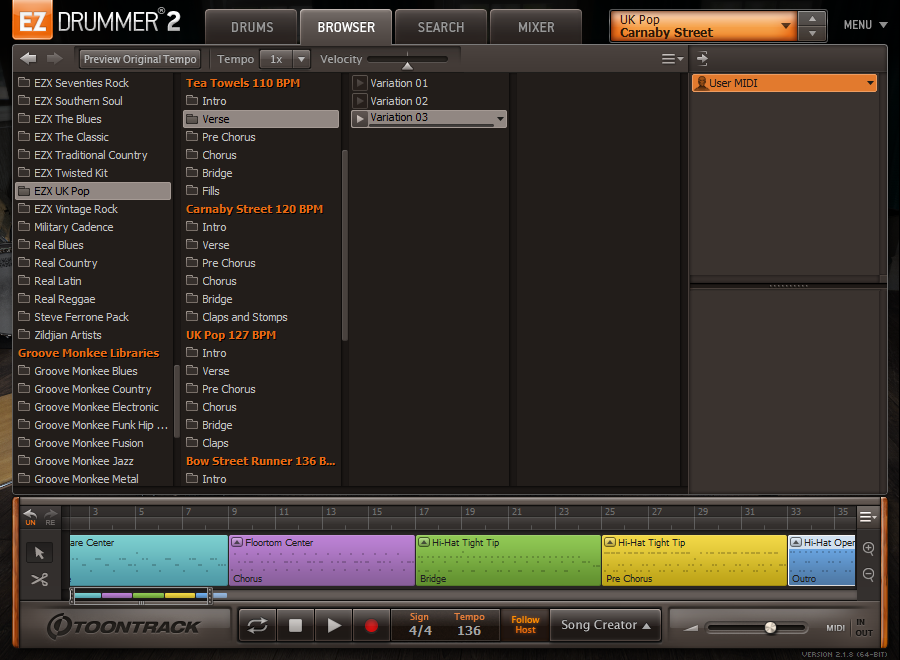Image resolution: width=900 pixels, height=660 pixels.
Task: Click the Redo icon in song track
Action: 51,517
